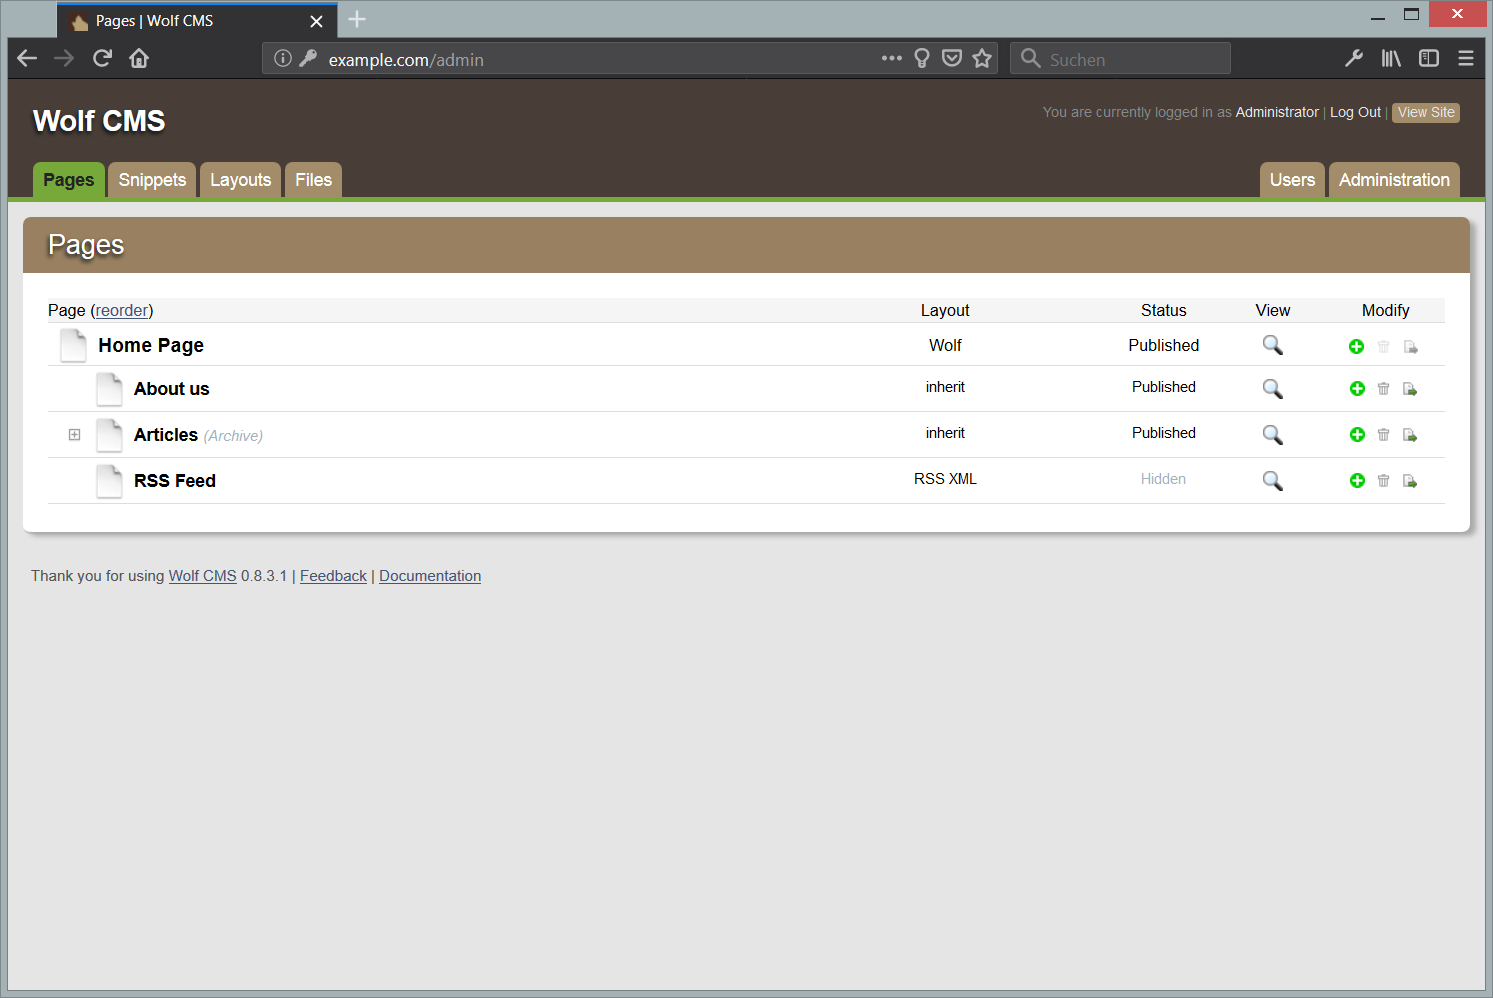Edit the RSS Feed page
The height and width of the screenshot is (998, 1493).
click(175, 481)
